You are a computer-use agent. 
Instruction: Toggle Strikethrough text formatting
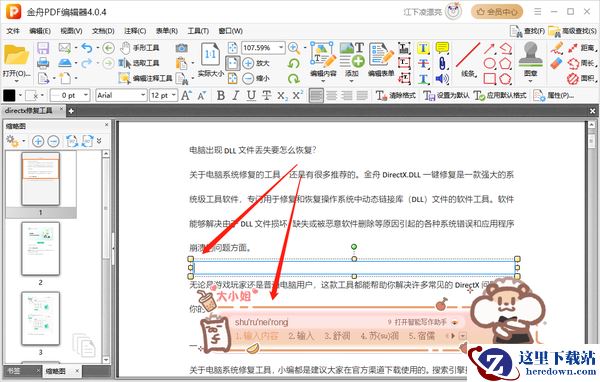coord(267,95)
